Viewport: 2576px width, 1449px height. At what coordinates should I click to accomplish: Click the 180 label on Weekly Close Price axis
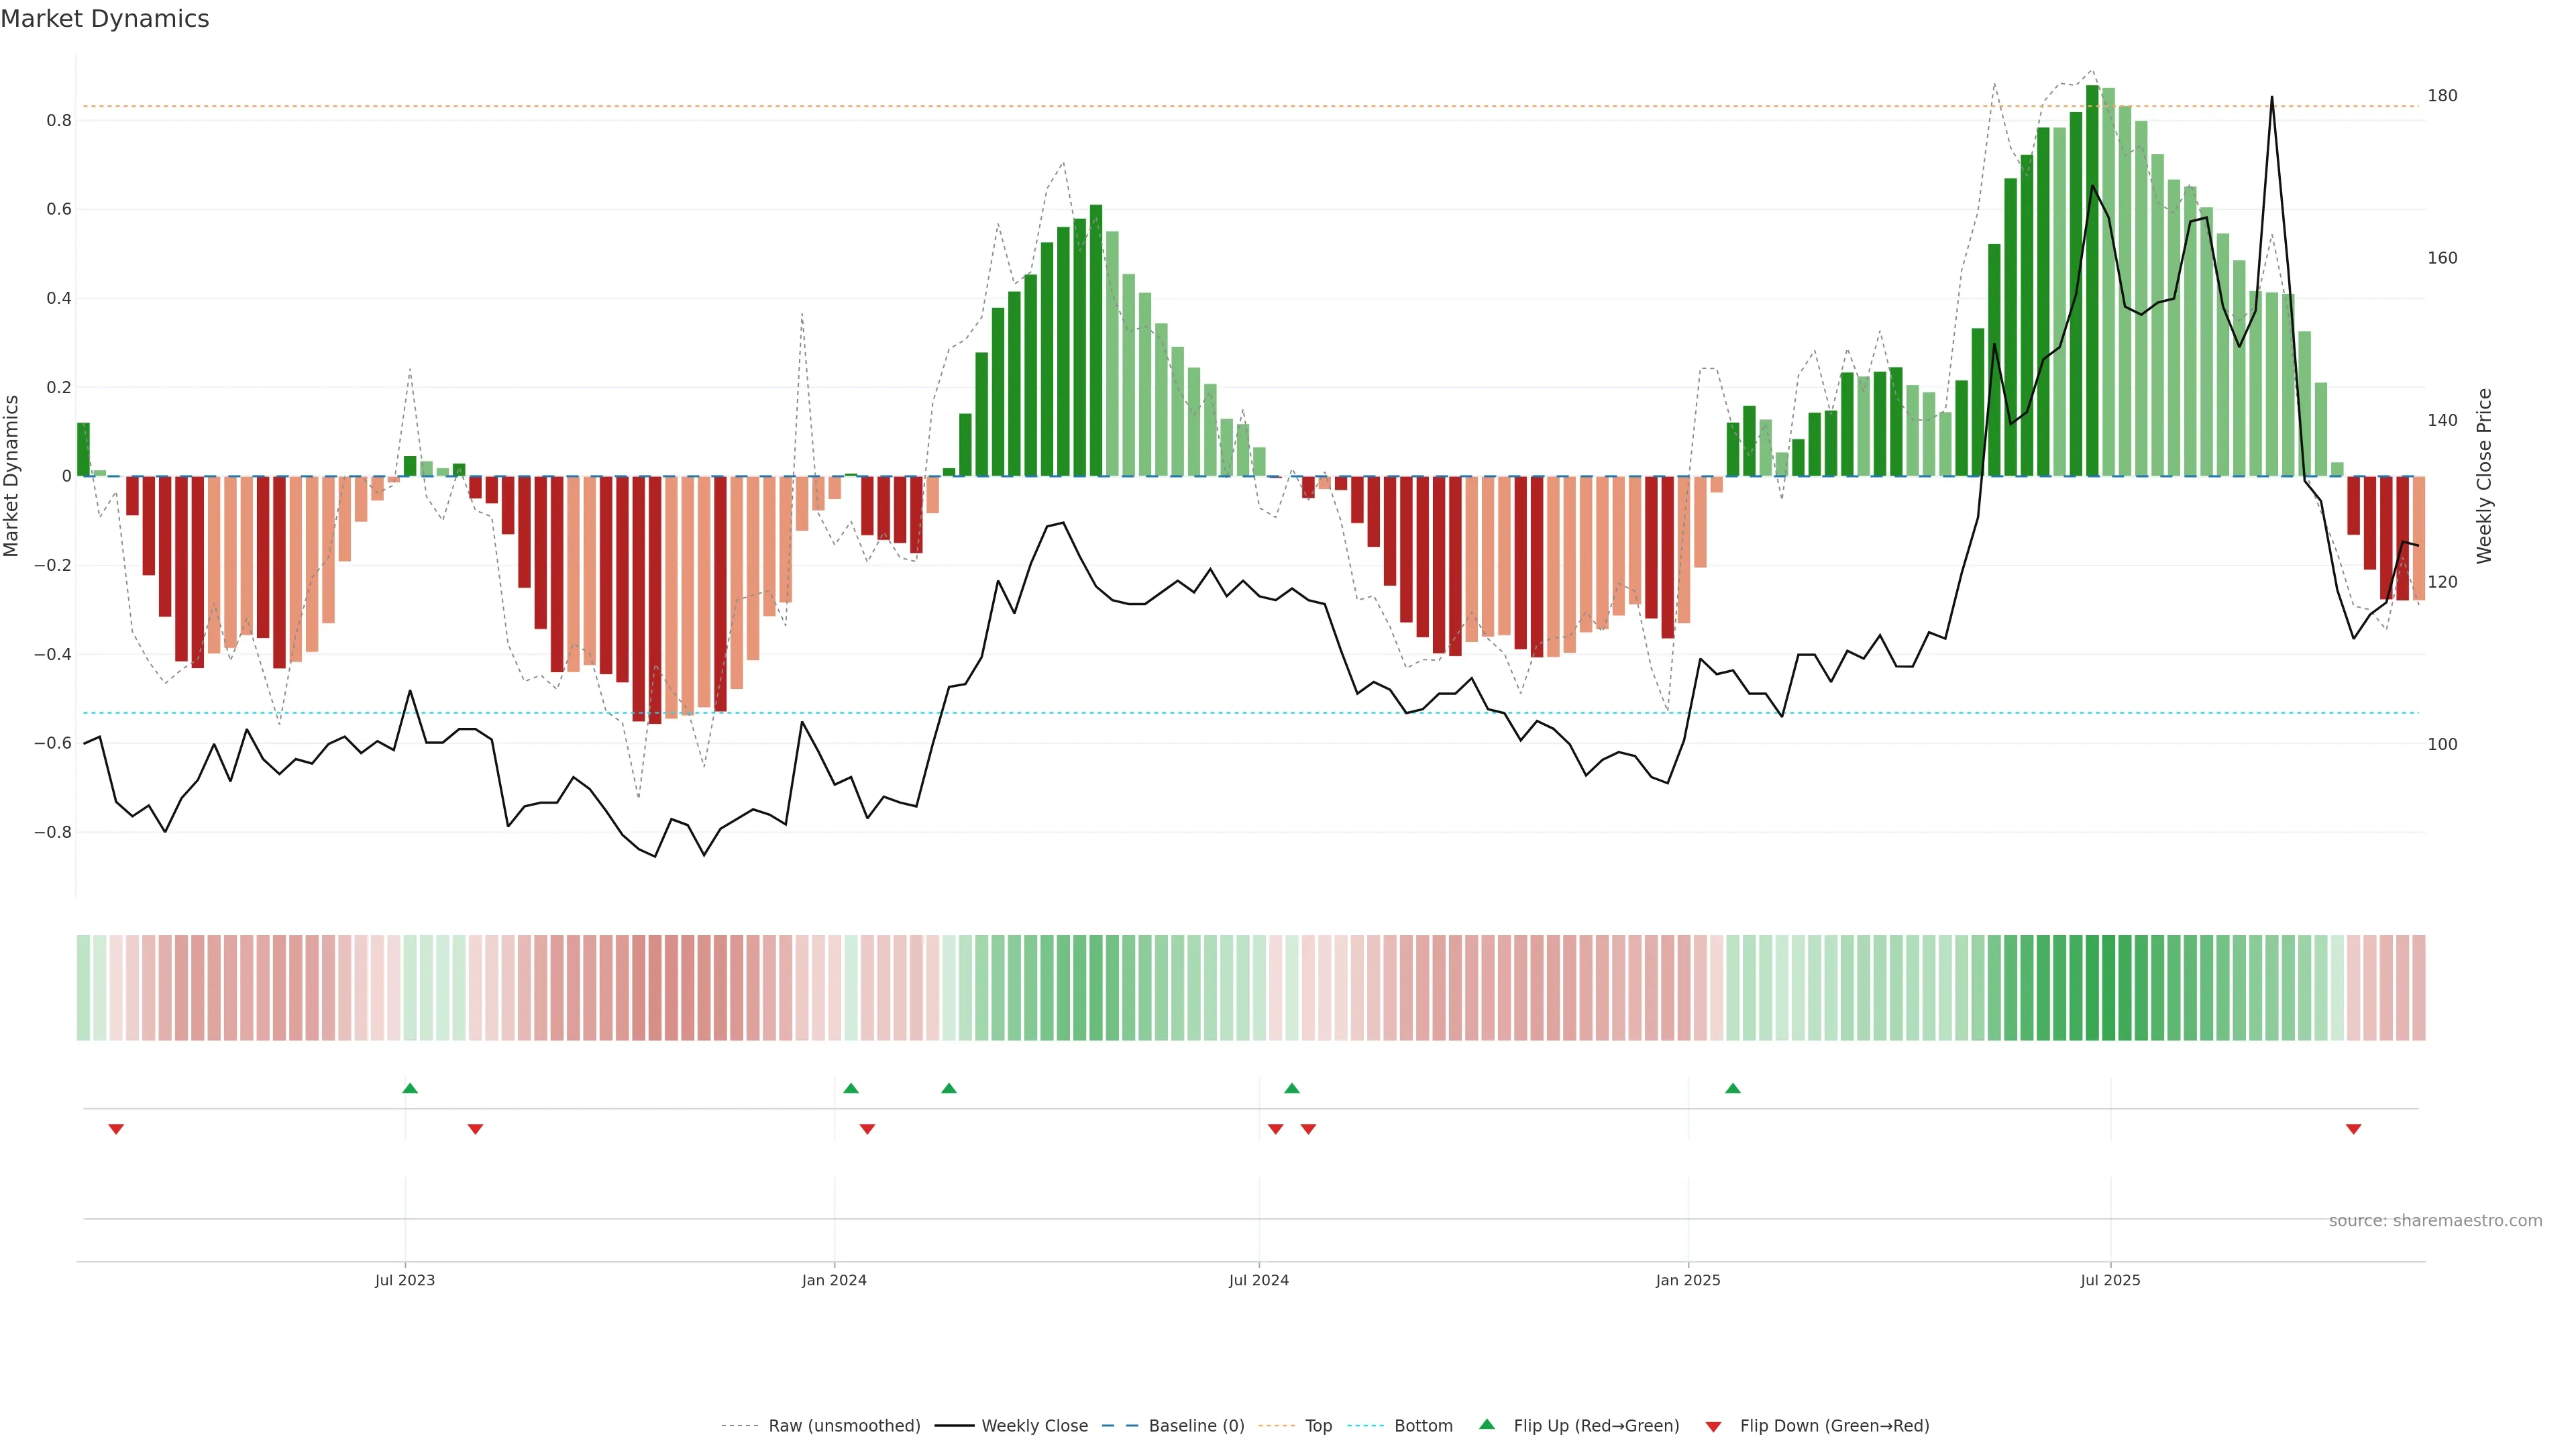click(x=2442, y=96)
